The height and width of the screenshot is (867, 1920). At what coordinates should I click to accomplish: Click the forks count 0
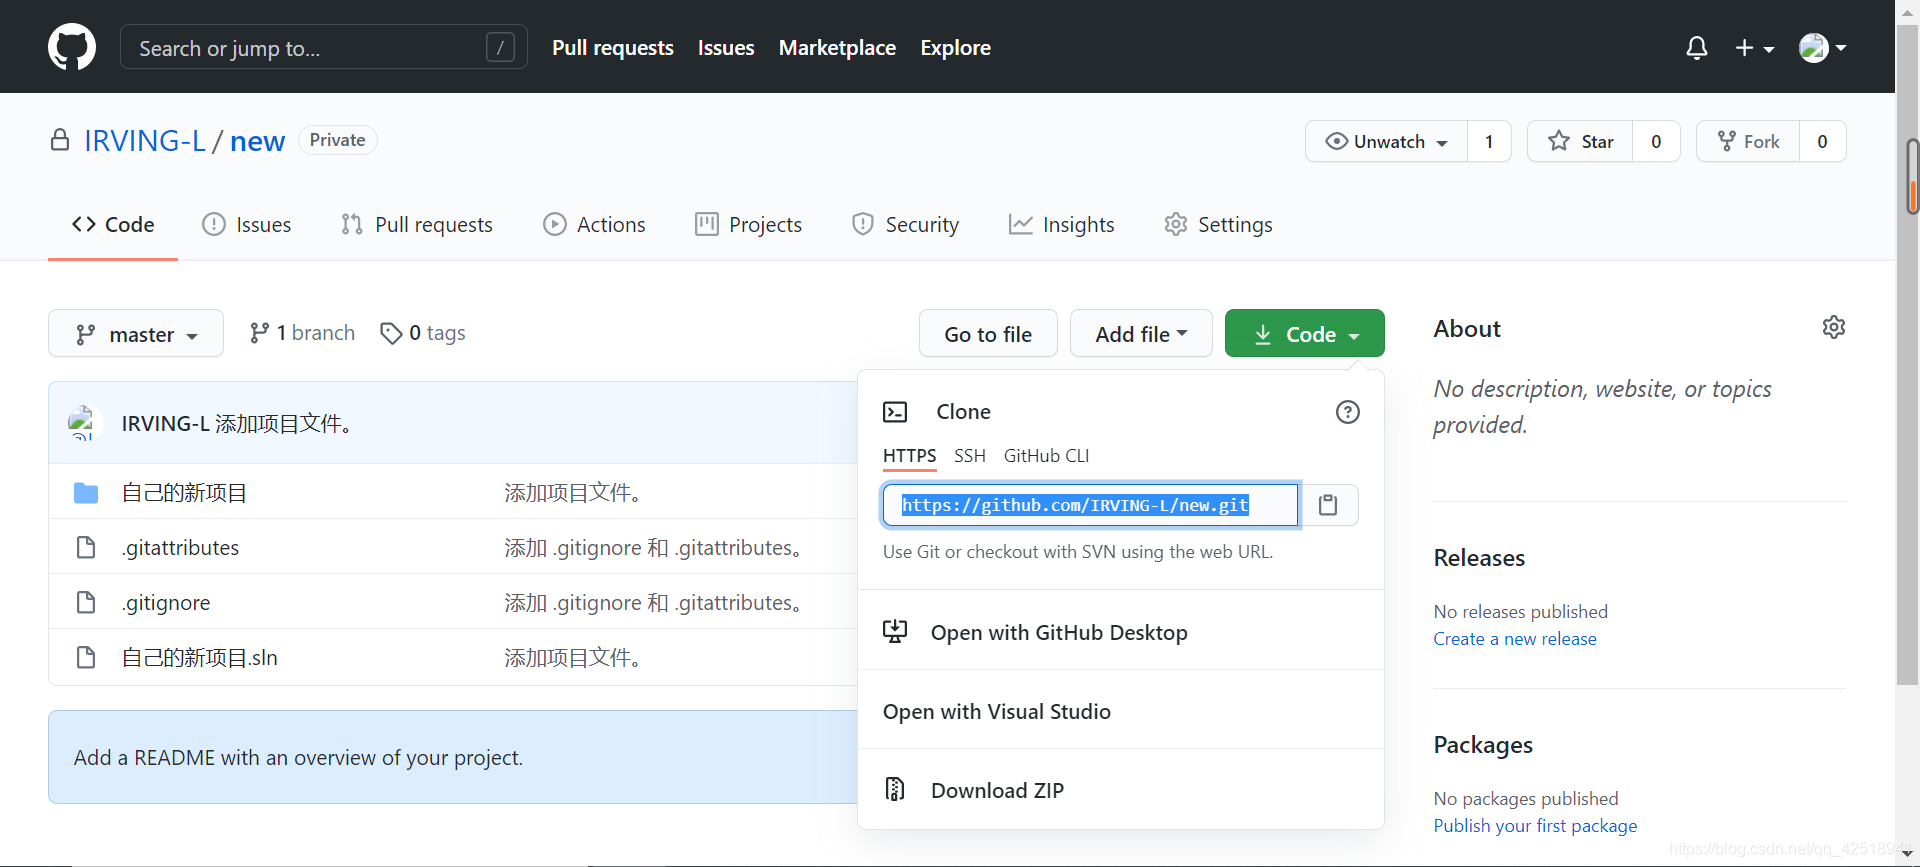[x=1822, y=141]
